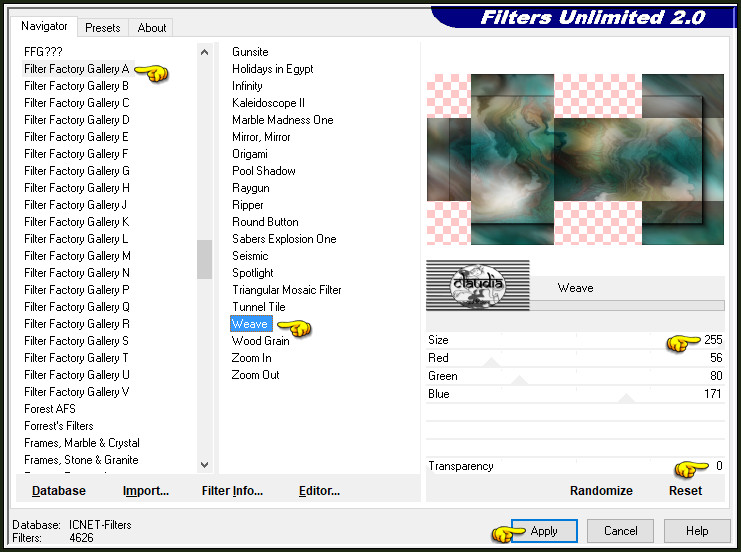
Task: Choose the Gunsite filter
Action: pos(250,52)
